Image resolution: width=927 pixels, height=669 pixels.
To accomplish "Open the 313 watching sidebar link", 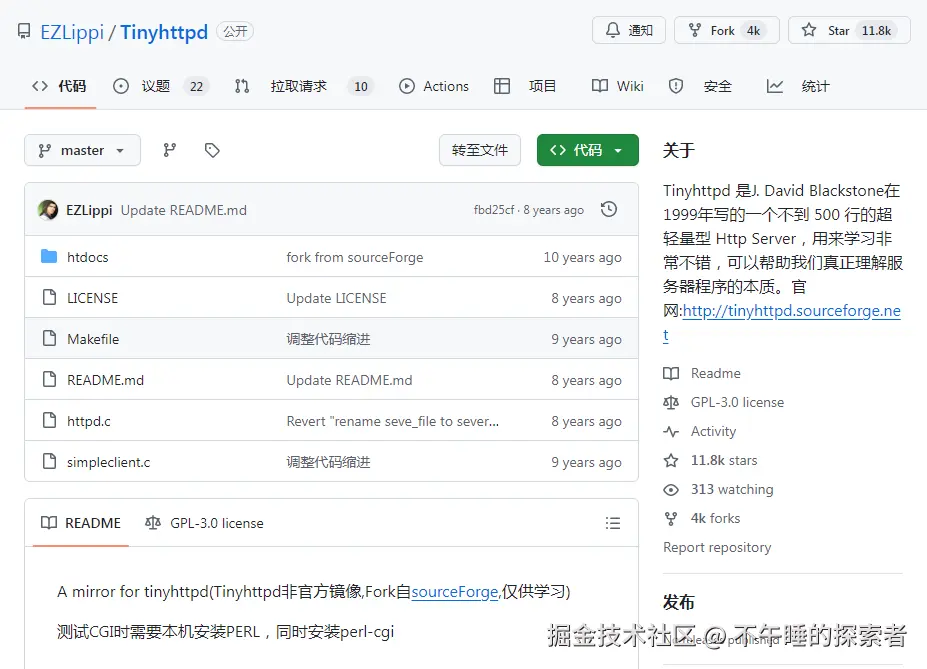I will click(732, 489).
